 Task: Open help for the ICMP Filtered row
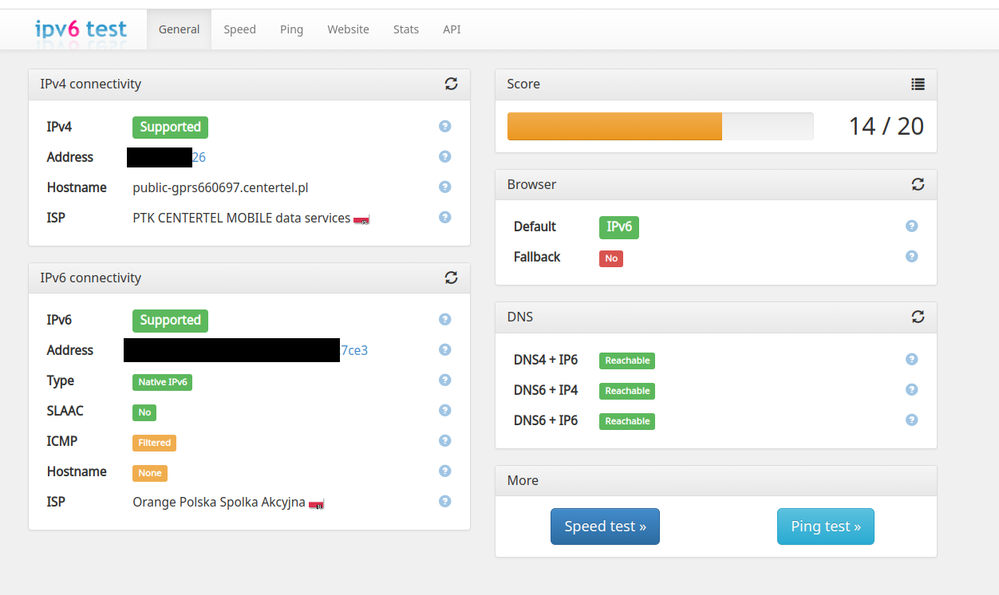(445, 441)
